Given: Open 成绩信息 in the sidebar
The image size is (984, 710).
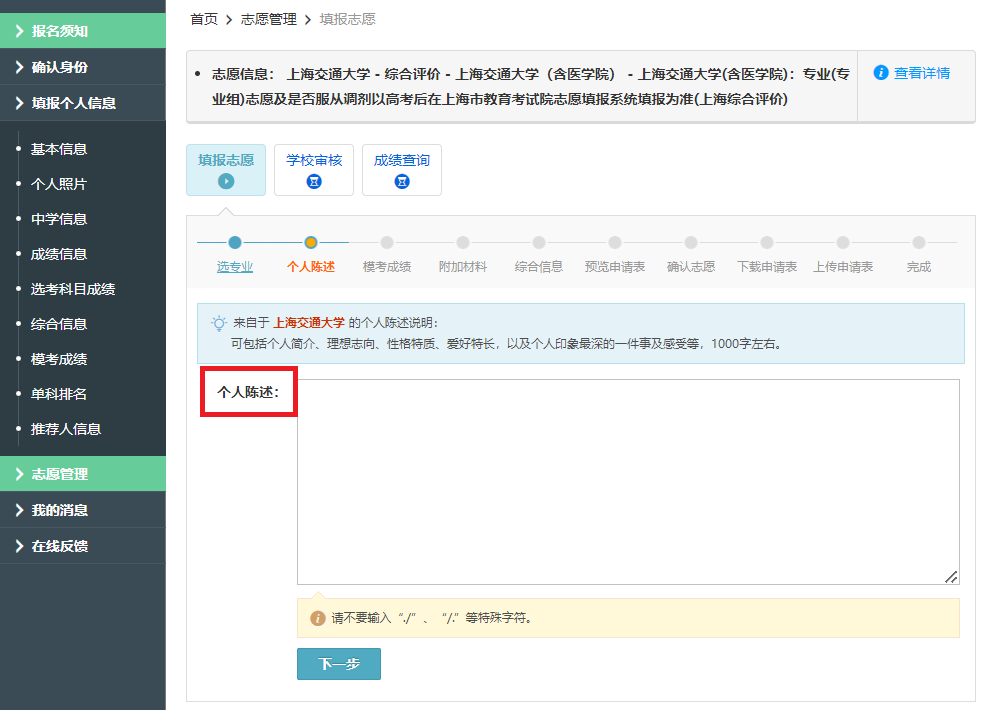Looking at the screenshot, I should (59, 254).
